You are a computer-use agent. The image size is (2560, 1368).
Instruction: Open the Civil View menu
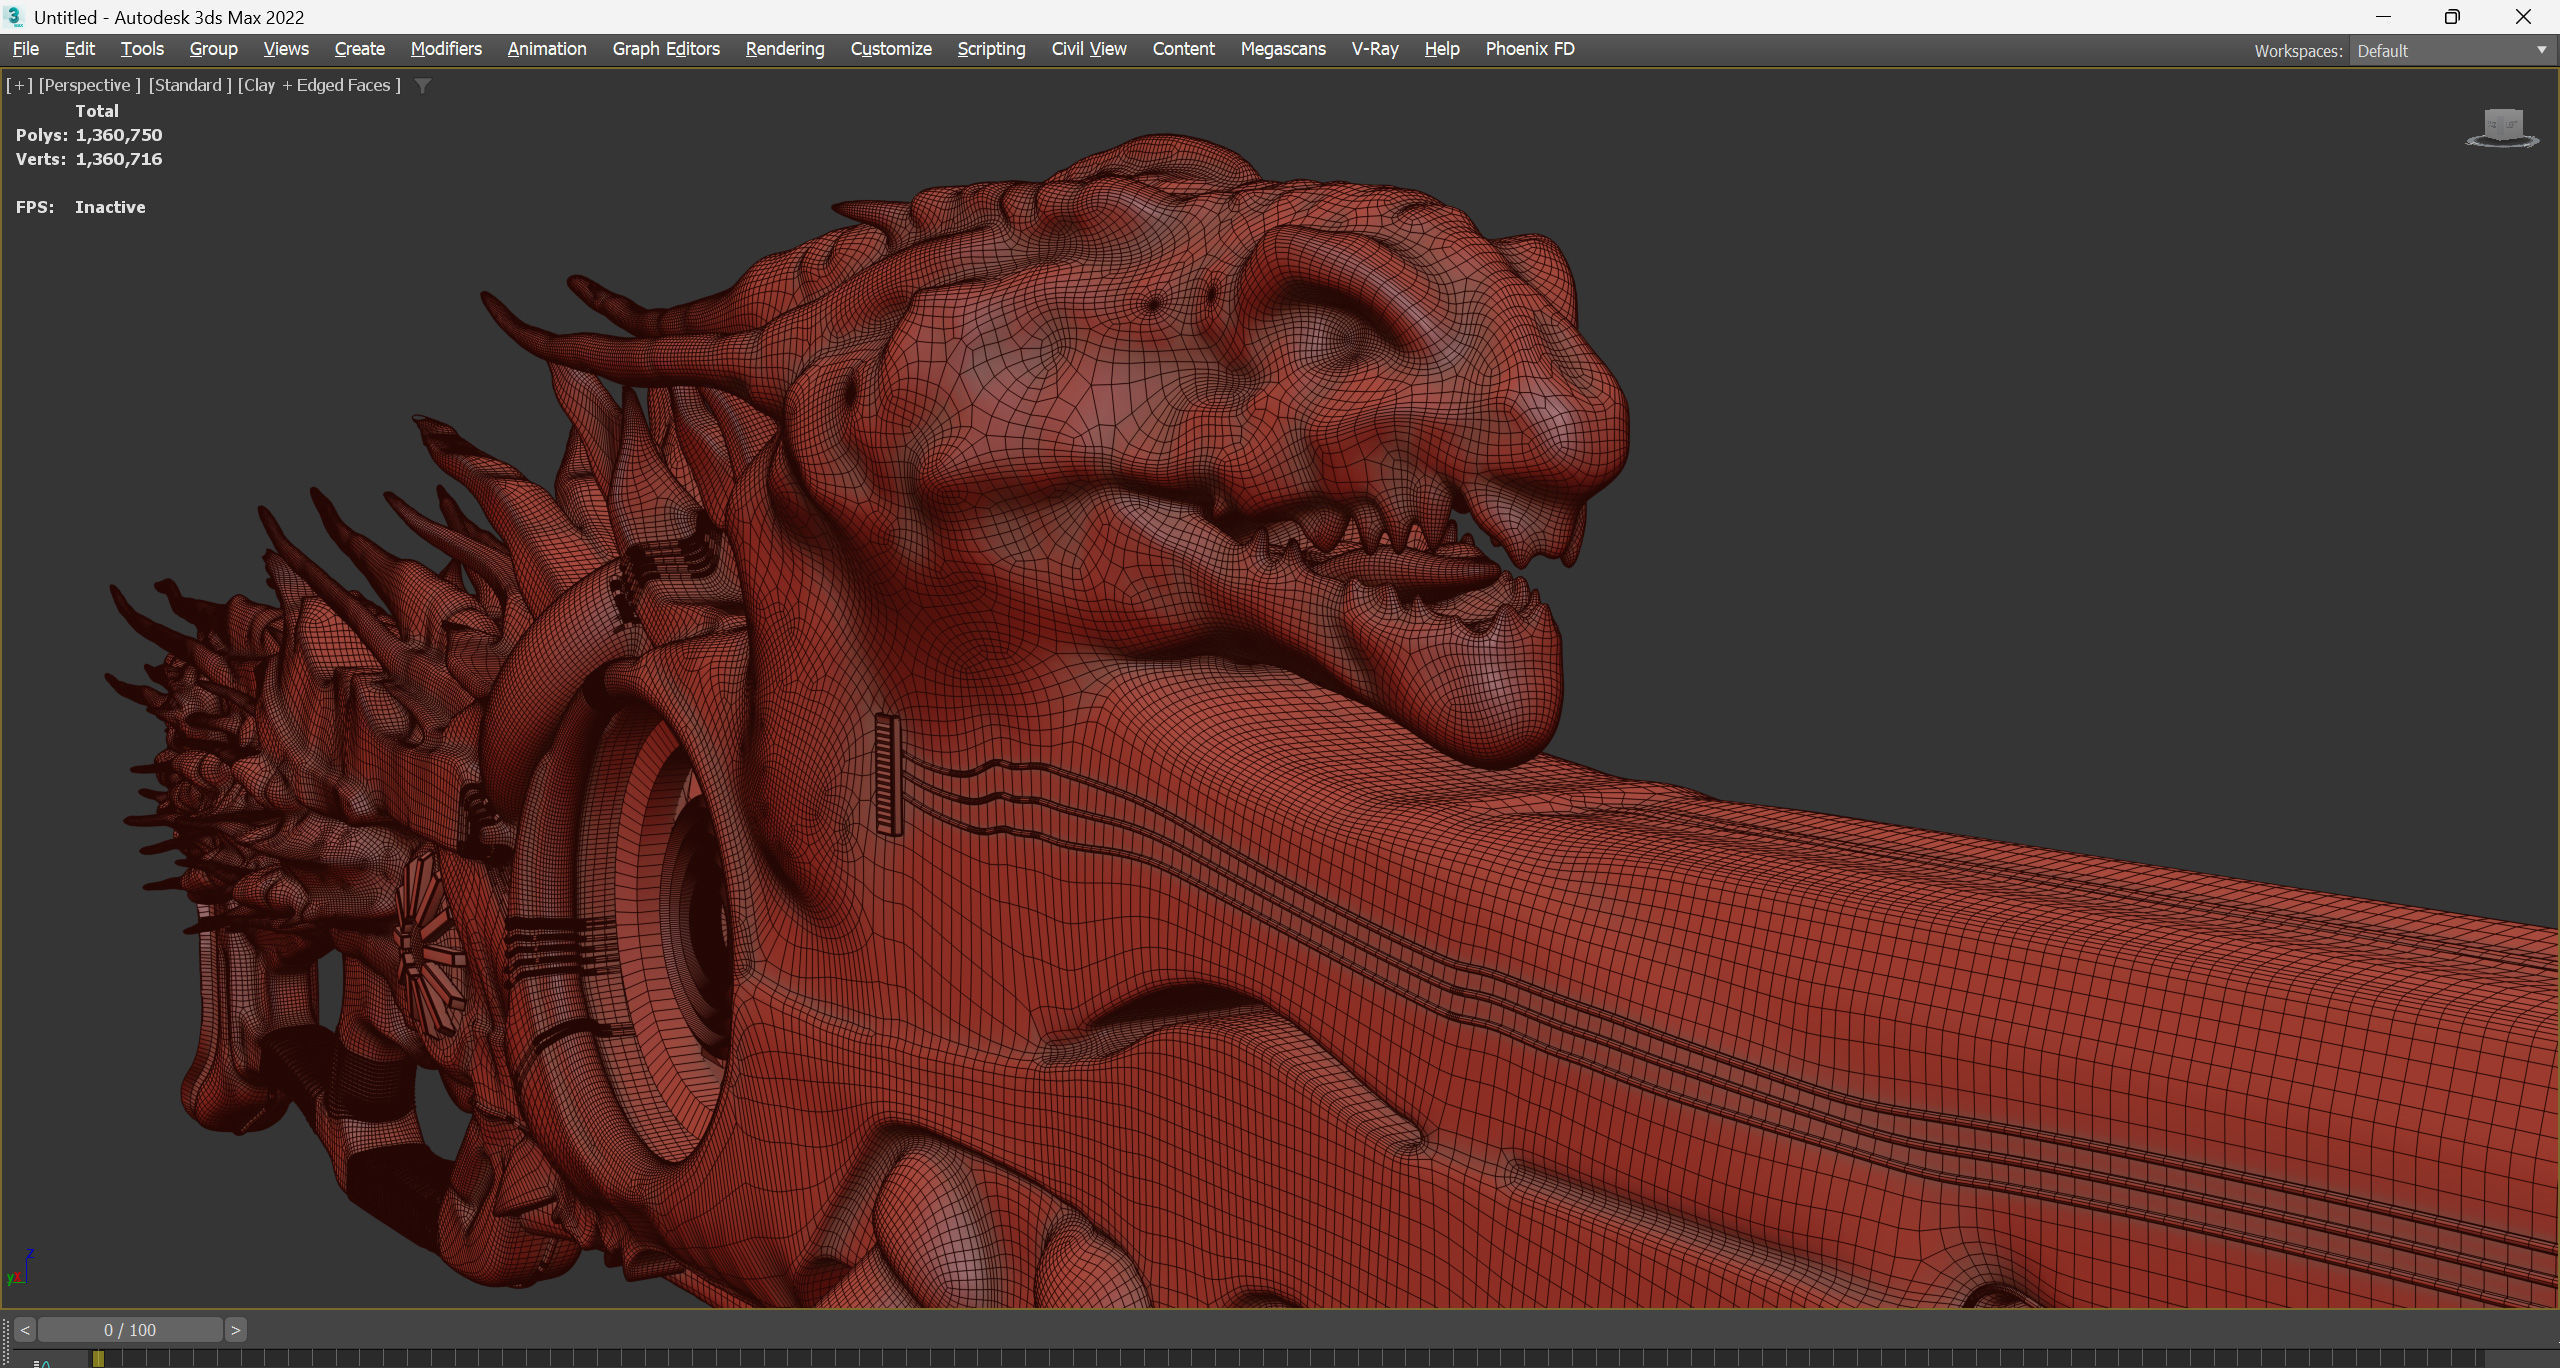pyautogui.click(x=1089, y=49)
